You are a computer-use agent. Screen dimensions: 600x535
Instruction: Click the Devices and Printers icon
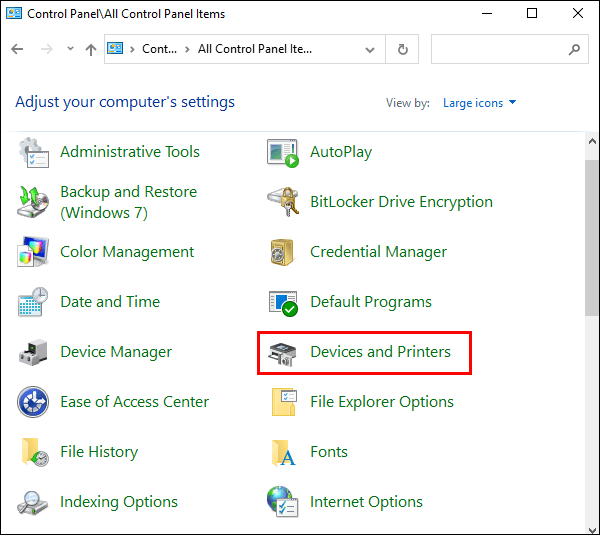pos(282,354)
